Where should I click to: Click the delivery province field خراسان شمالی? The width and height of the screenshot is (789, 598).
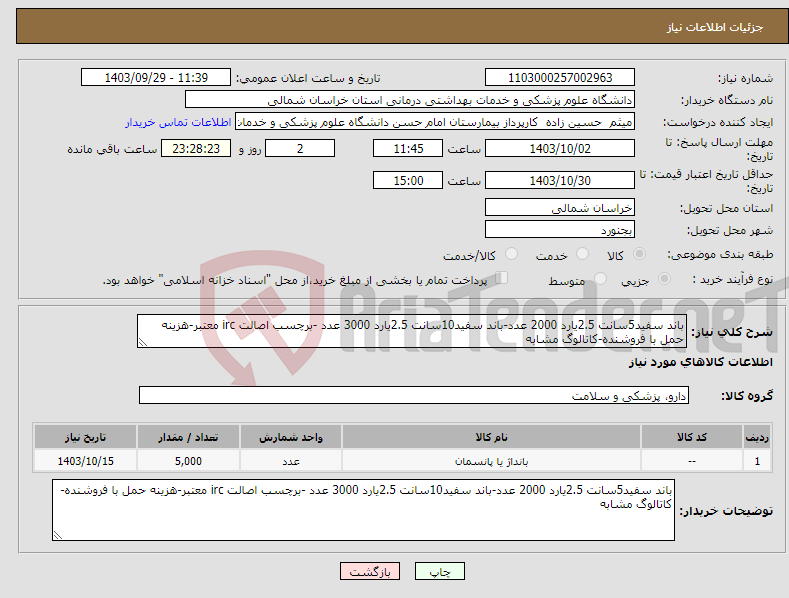pyautogui.click(x=560, y=207)
